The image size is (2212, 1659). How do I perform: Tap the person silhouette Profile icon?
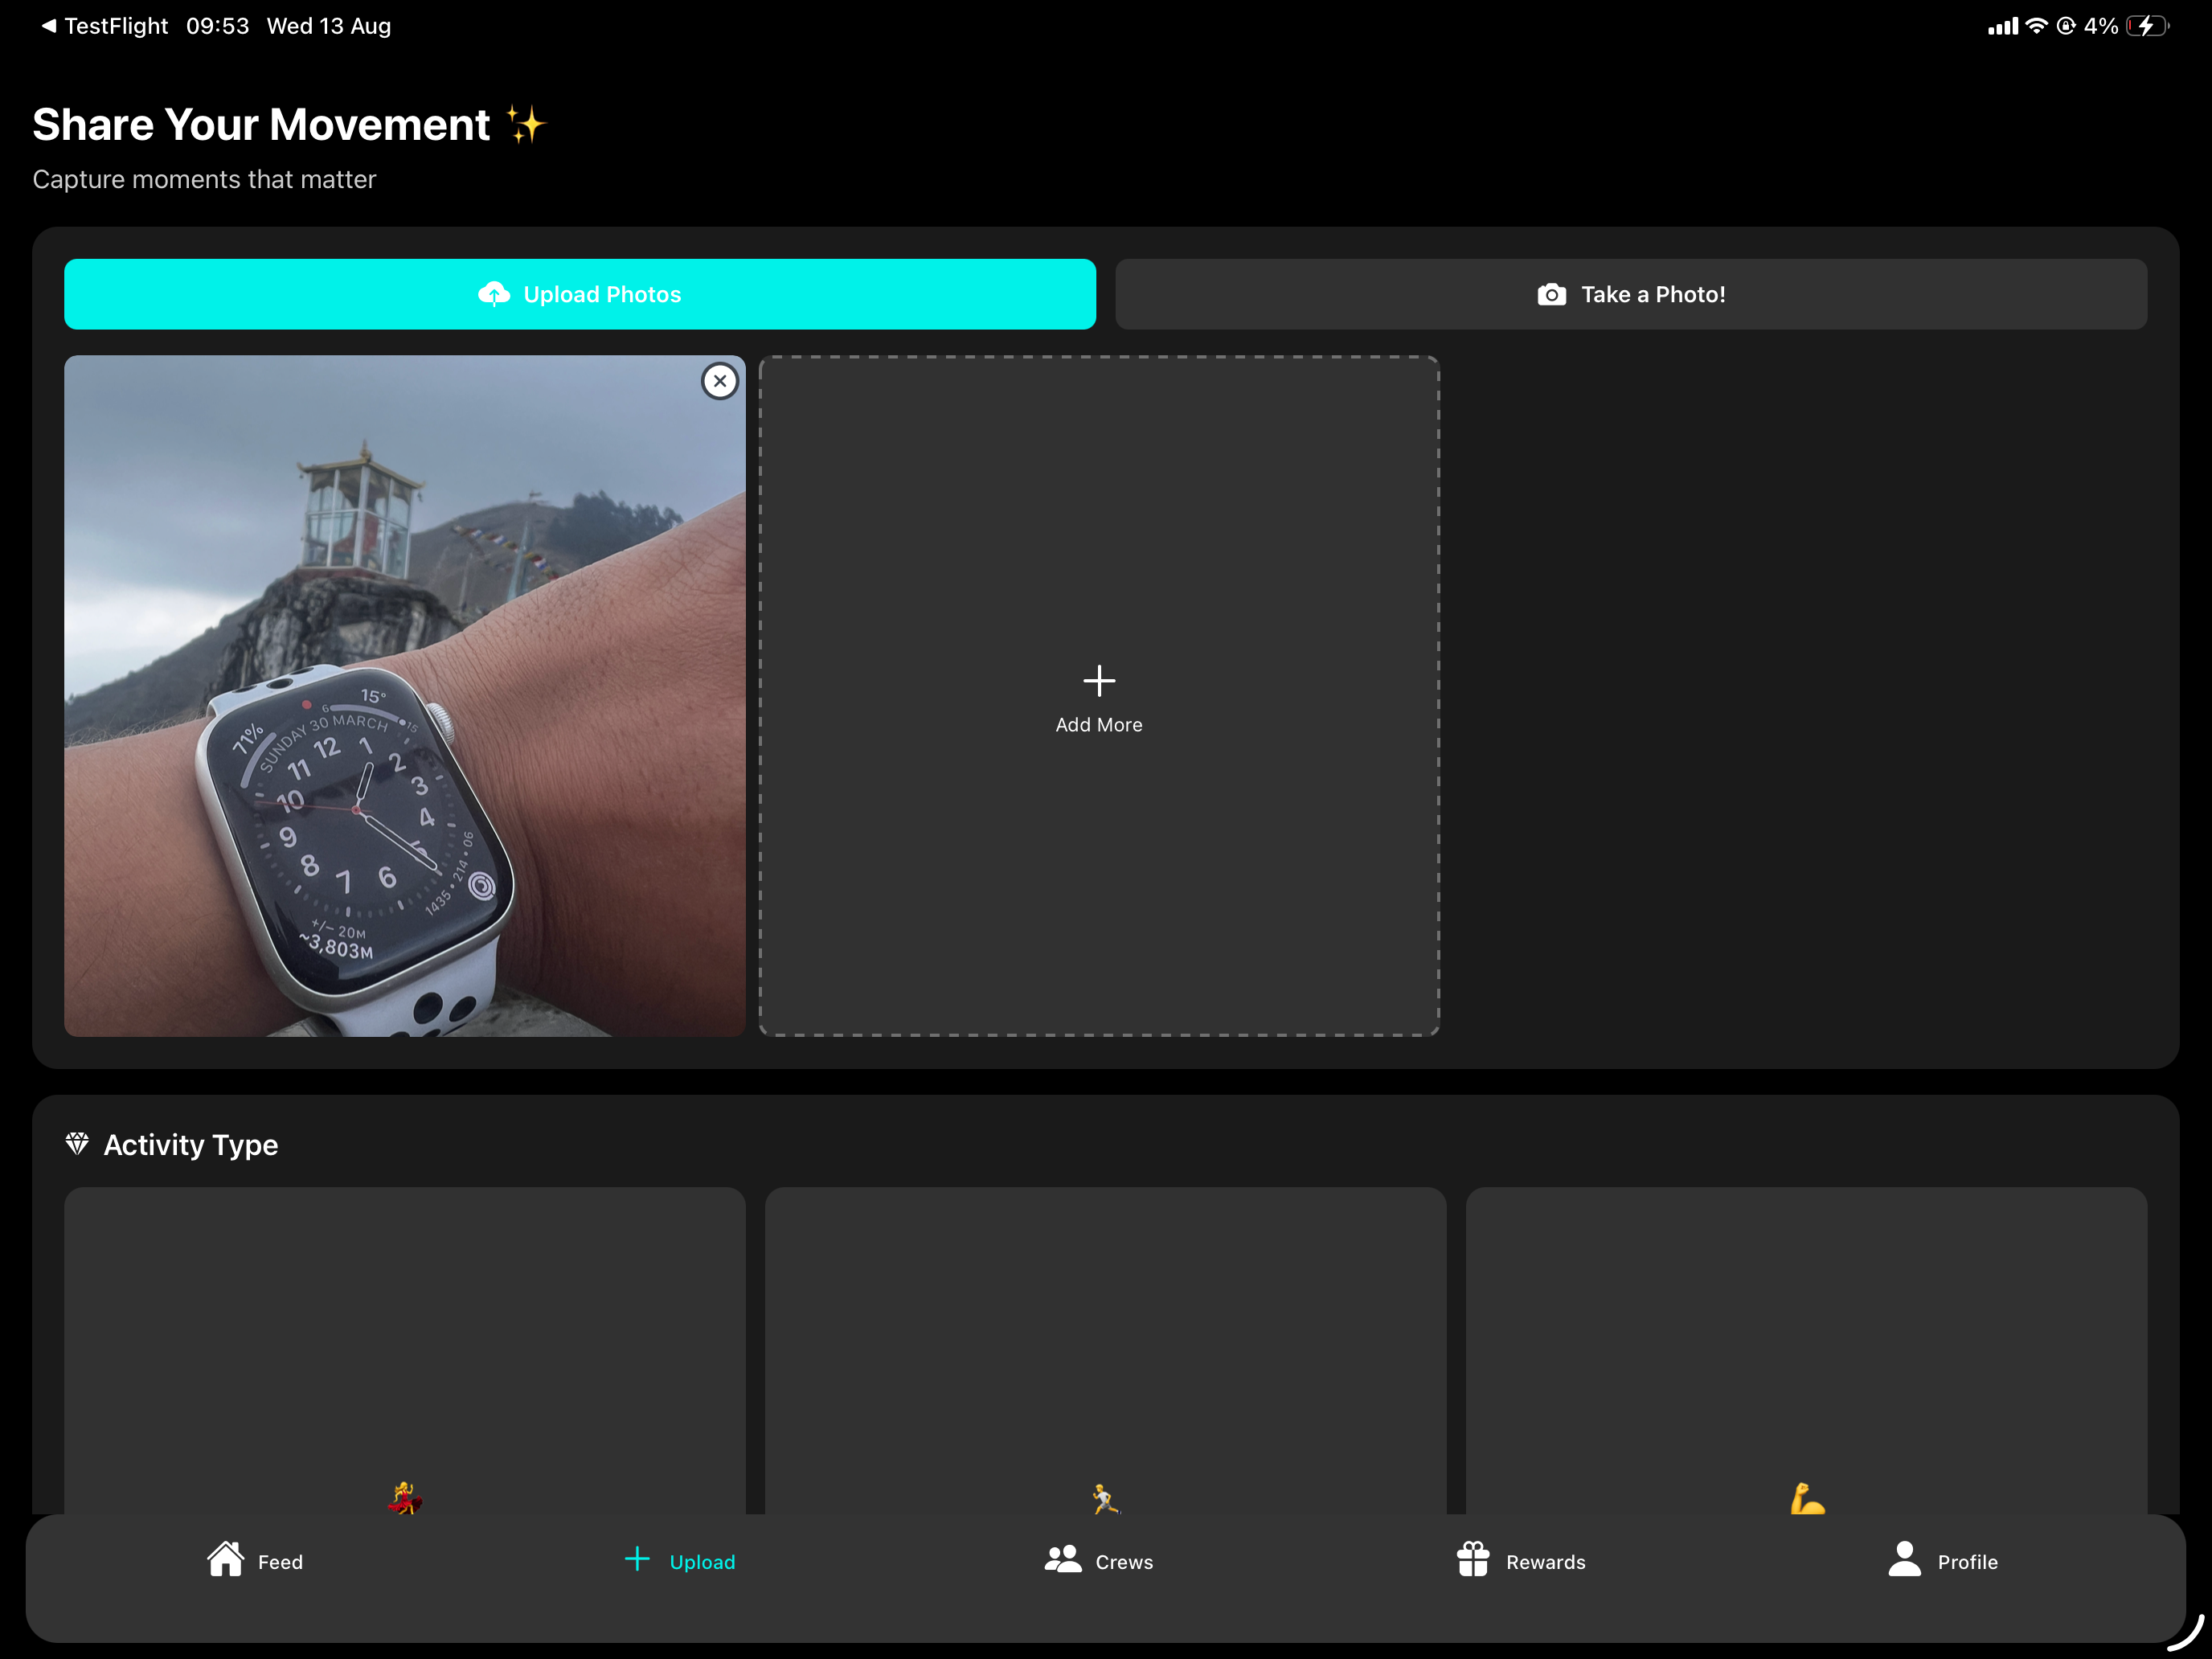pyautogui.click(x=1905, y=1558)
